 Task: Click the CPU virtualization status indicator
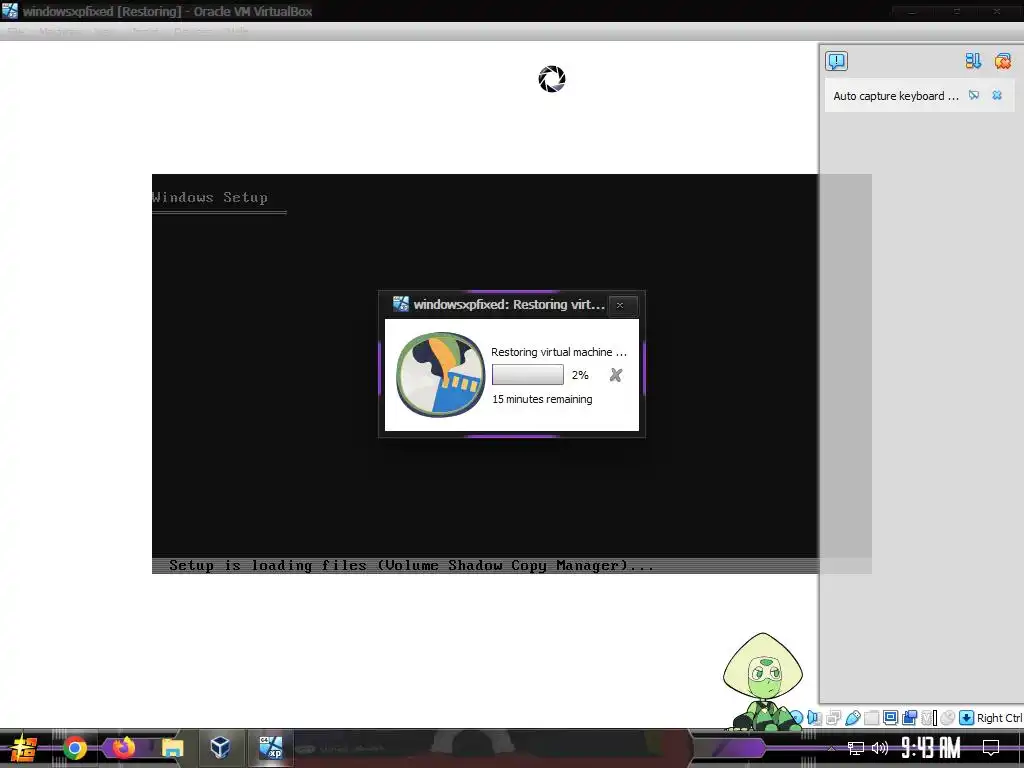click(926, 718)
